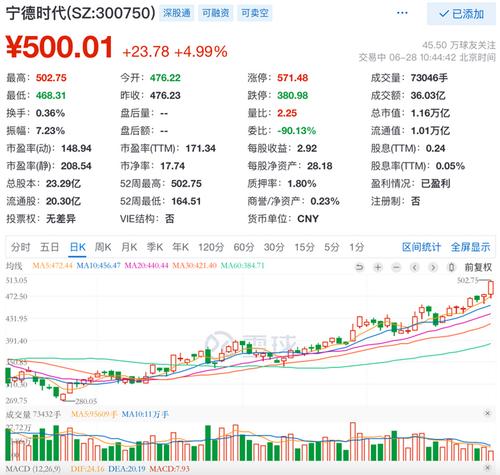Click the MA10:456.47 legend entry
This screenshot has width=500, height=475.
(x=98, y=266)
